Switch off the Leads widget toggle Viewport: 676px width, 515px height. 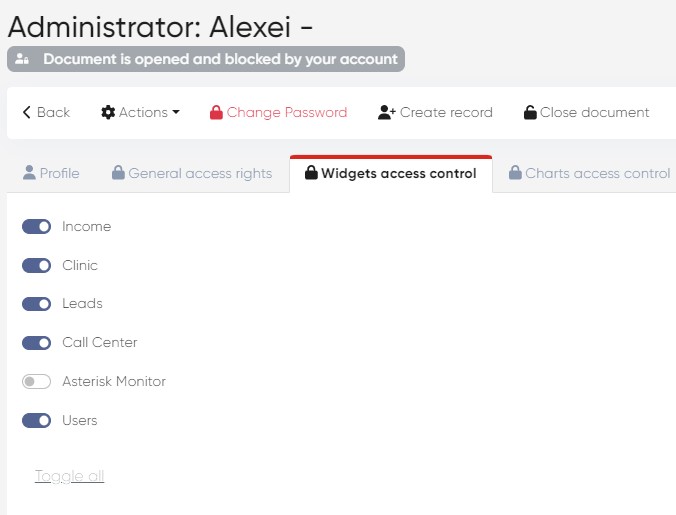(37, 304)
